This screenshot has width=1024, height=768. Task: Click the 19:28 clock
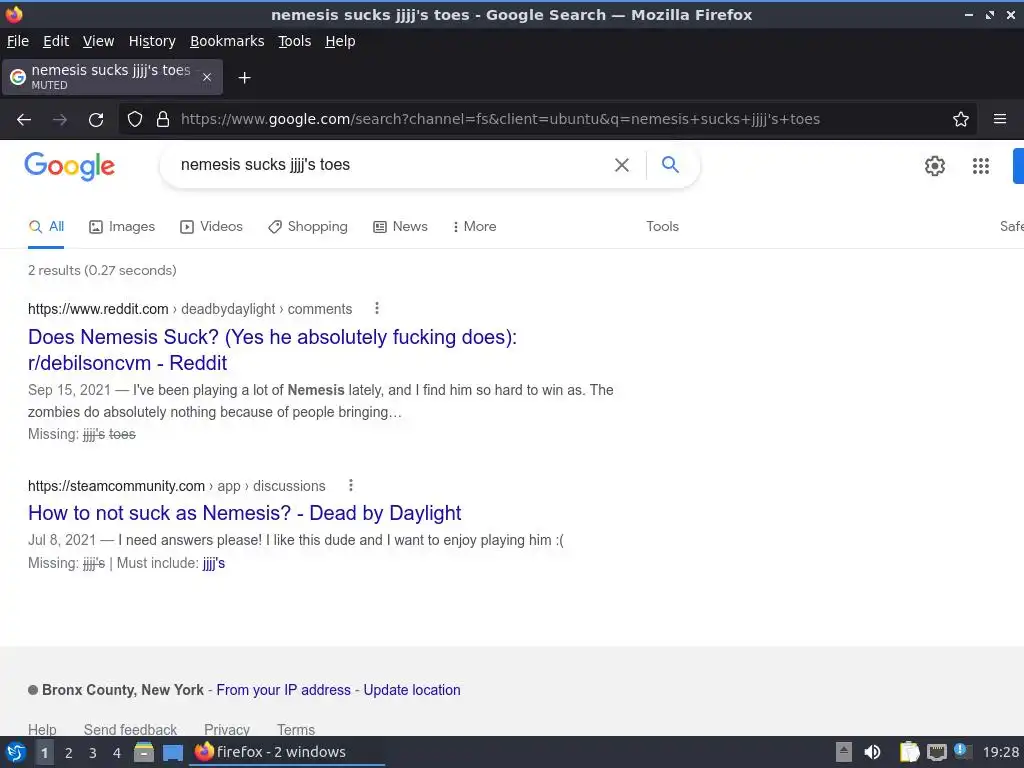[1000, 752]
